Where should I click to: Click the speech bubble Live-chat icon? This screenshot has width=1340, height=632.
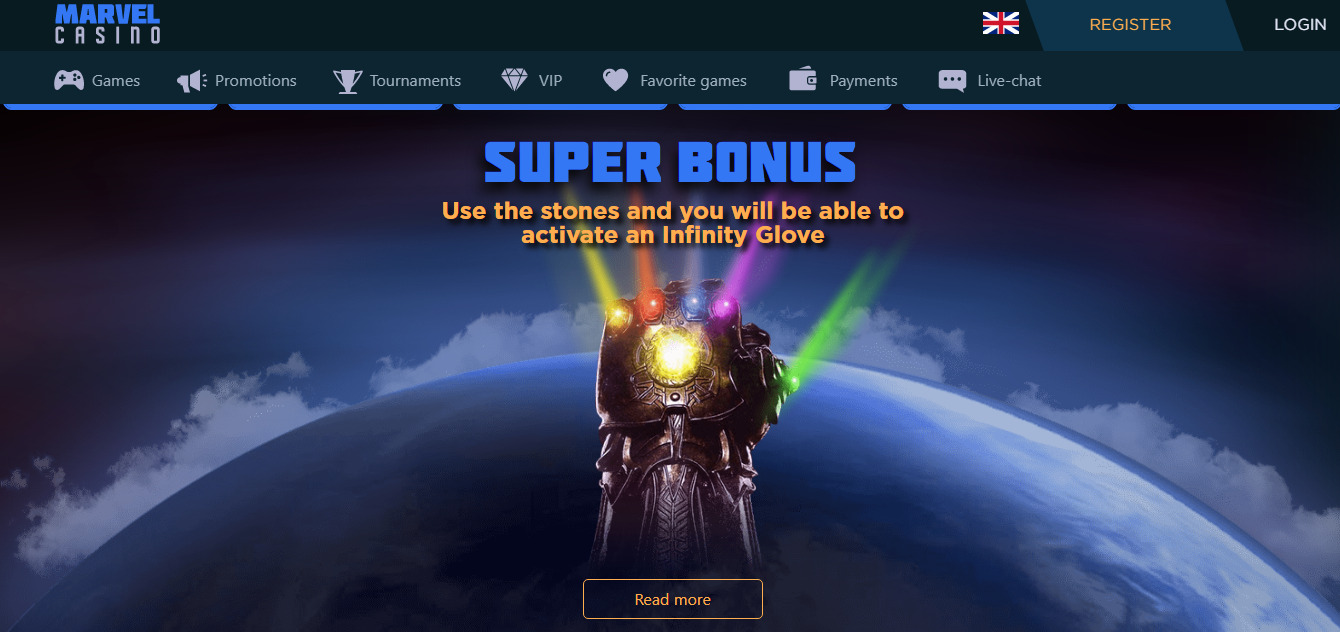click(952, 81)
